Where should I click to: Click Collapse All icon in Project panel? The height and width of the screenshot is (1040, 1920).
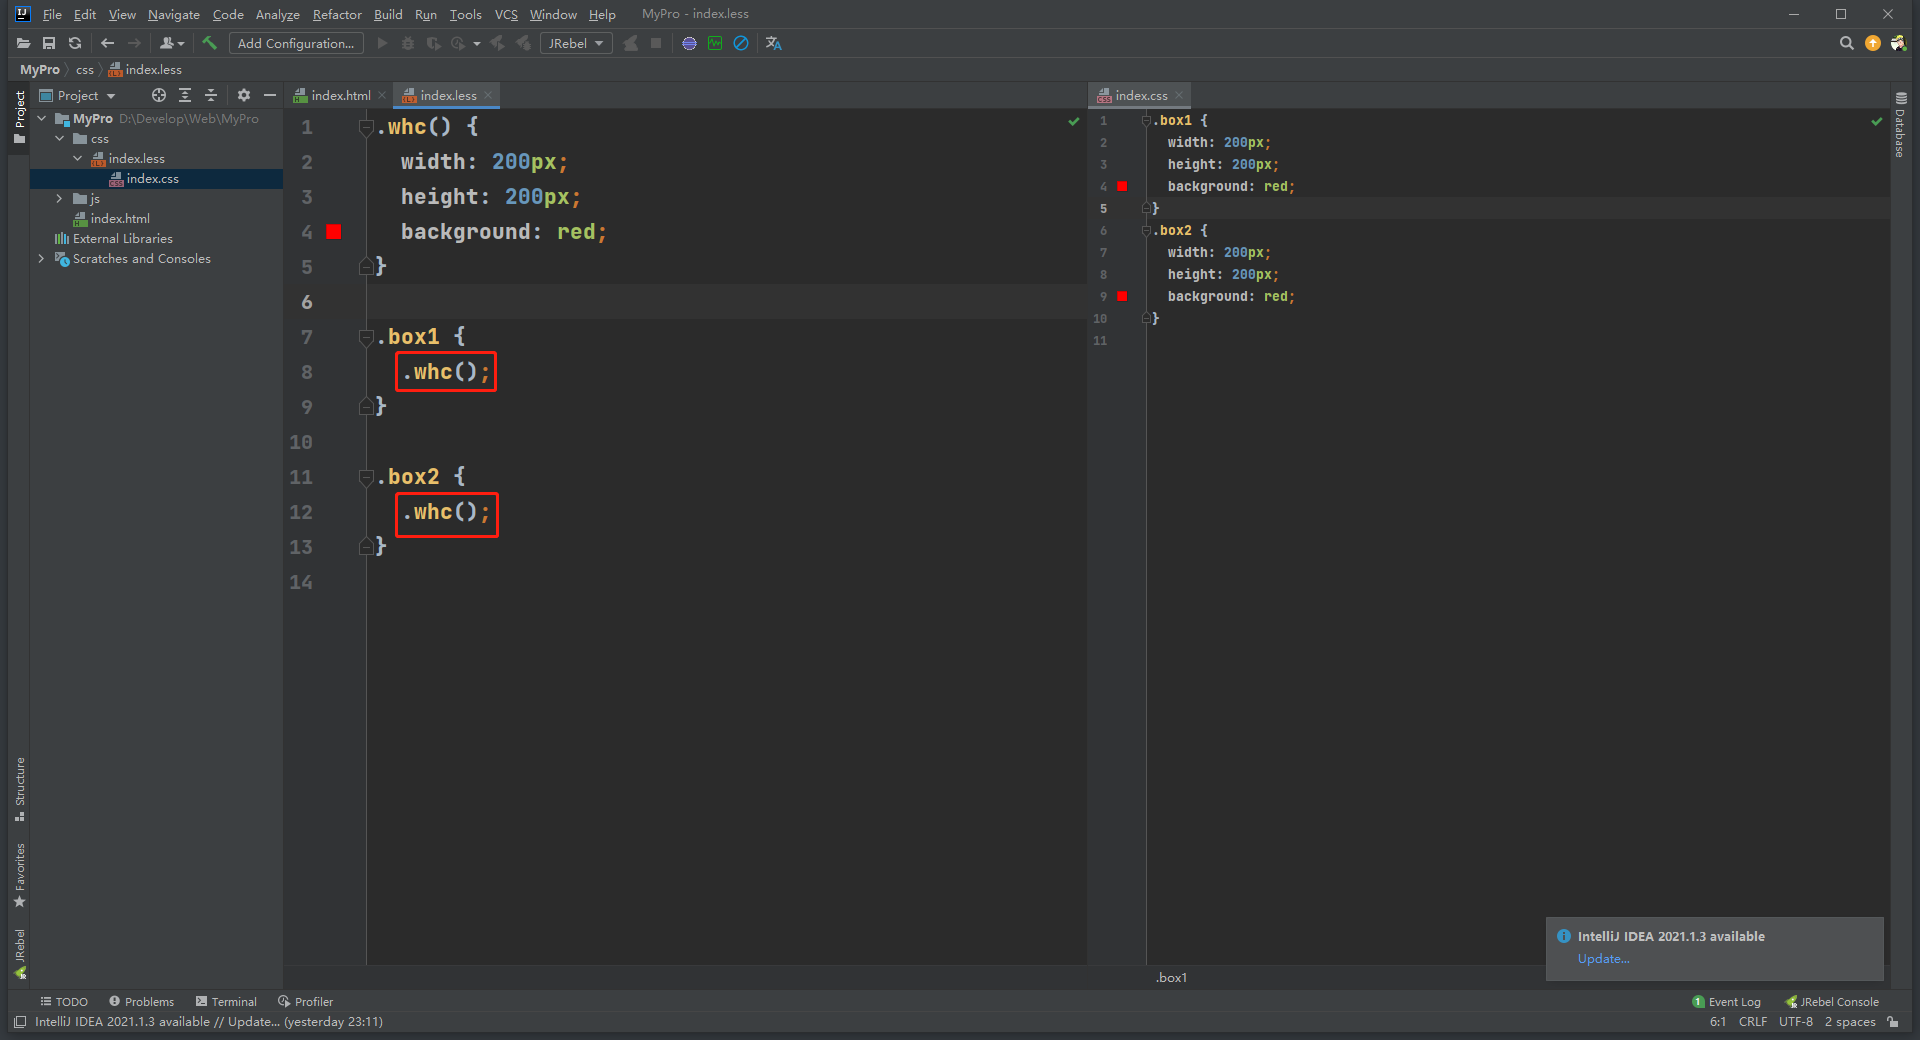211,95
